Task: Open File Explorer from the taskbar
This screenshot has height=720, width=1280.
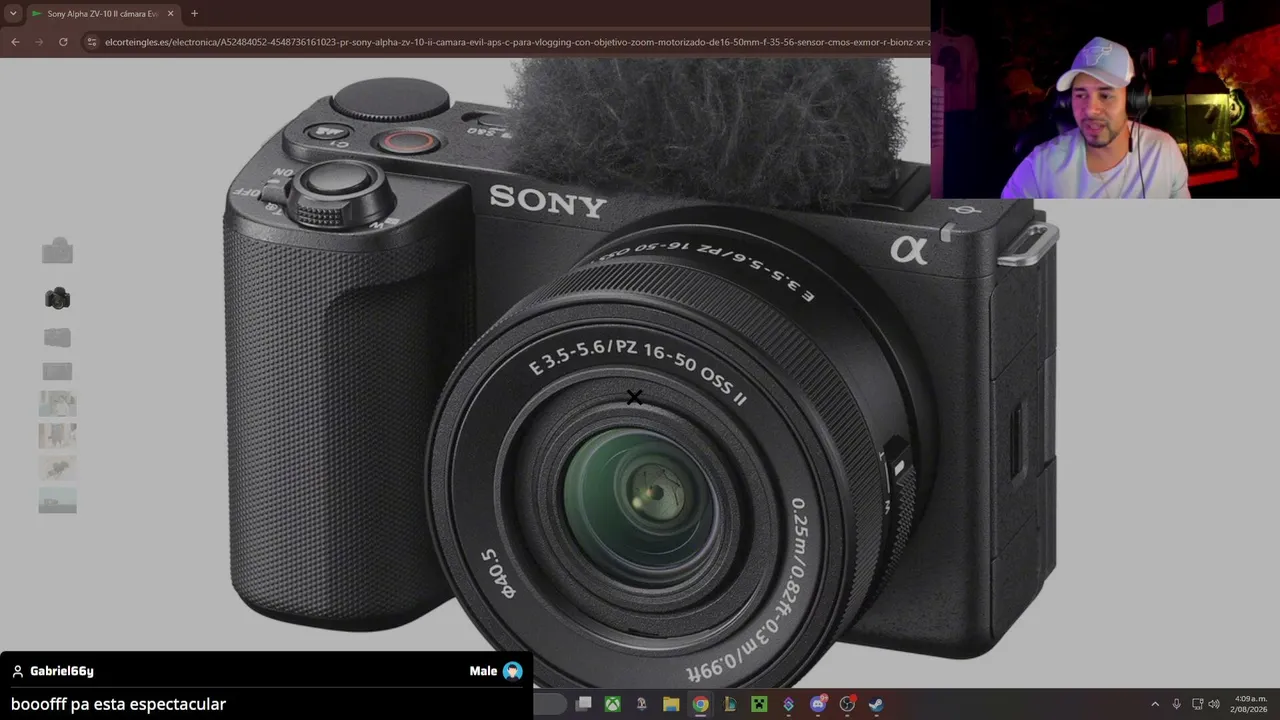Action: pos(671,704)
